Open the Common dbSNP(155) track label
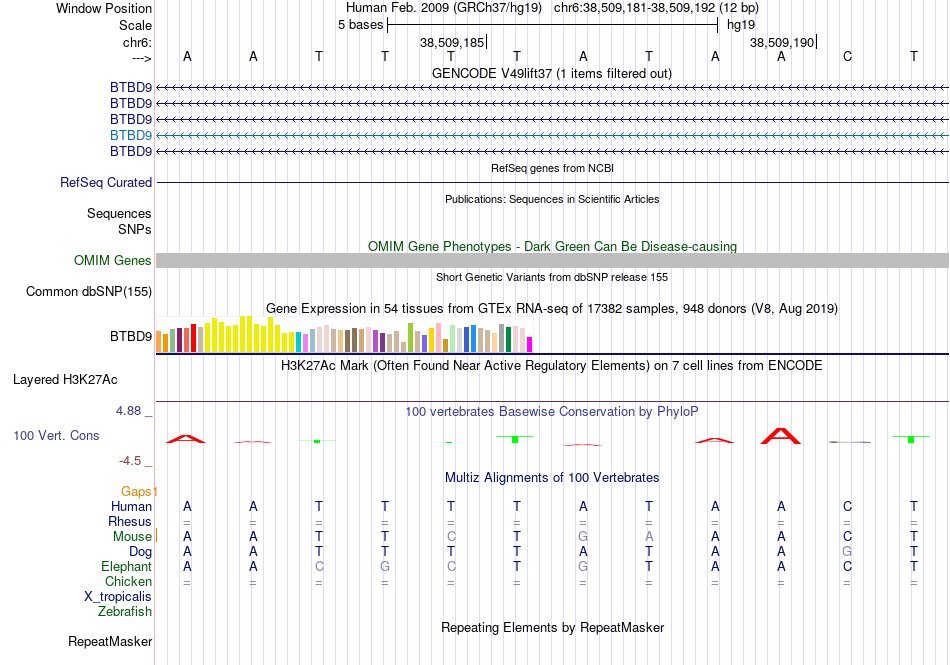 (89, 291)
